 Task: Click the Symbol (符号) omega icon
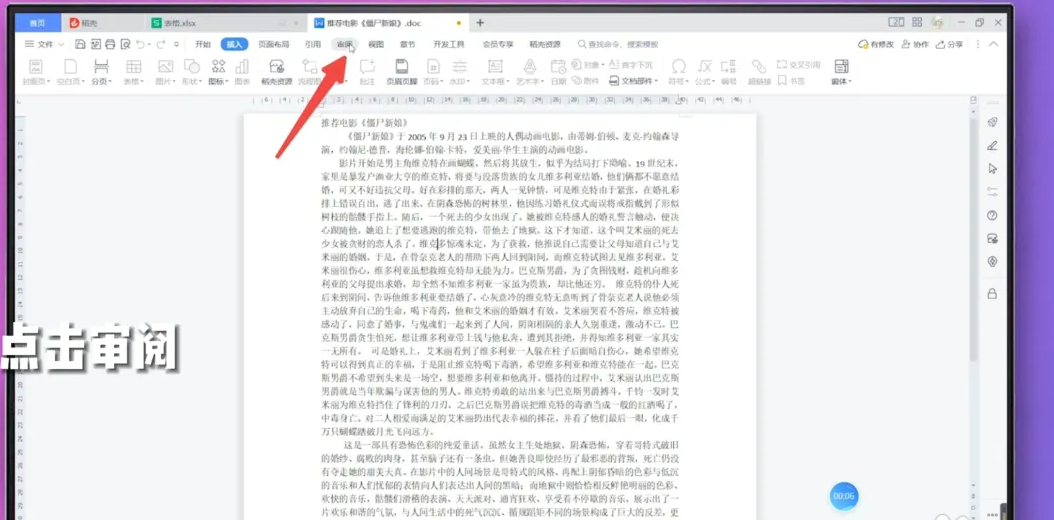[679, 67]
